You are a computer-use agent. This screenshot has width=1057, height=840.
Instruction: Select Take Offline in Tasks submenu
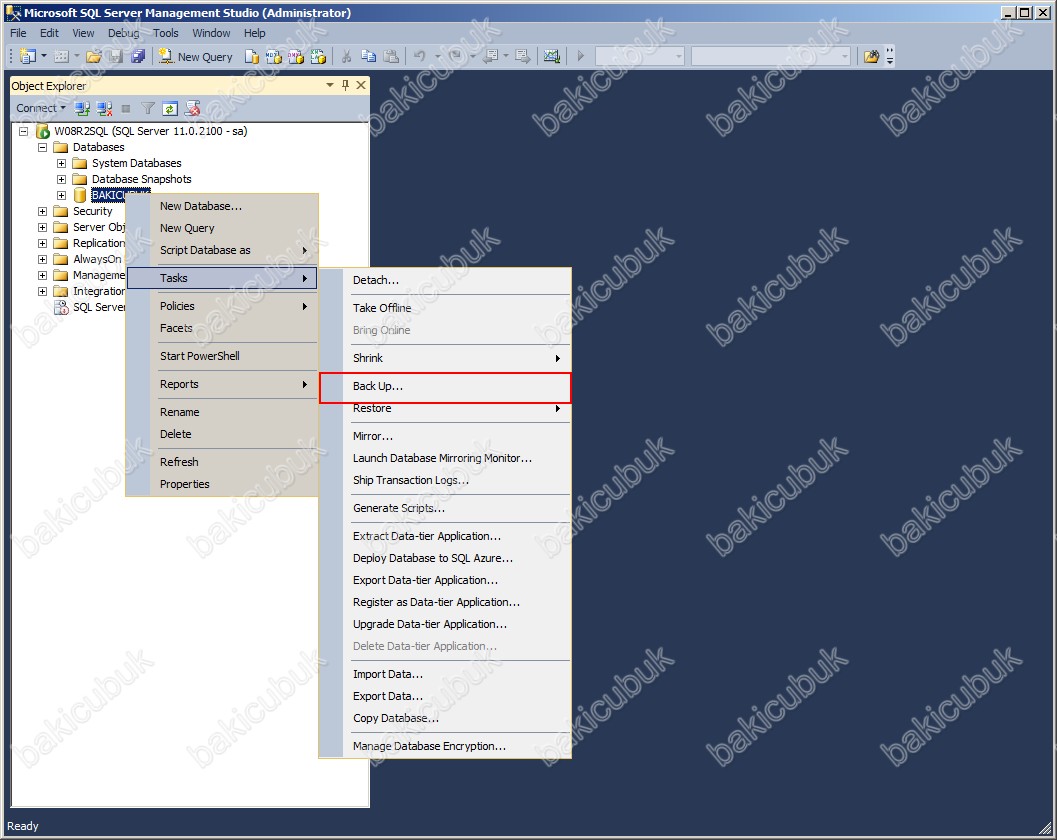tap(445, 308)
